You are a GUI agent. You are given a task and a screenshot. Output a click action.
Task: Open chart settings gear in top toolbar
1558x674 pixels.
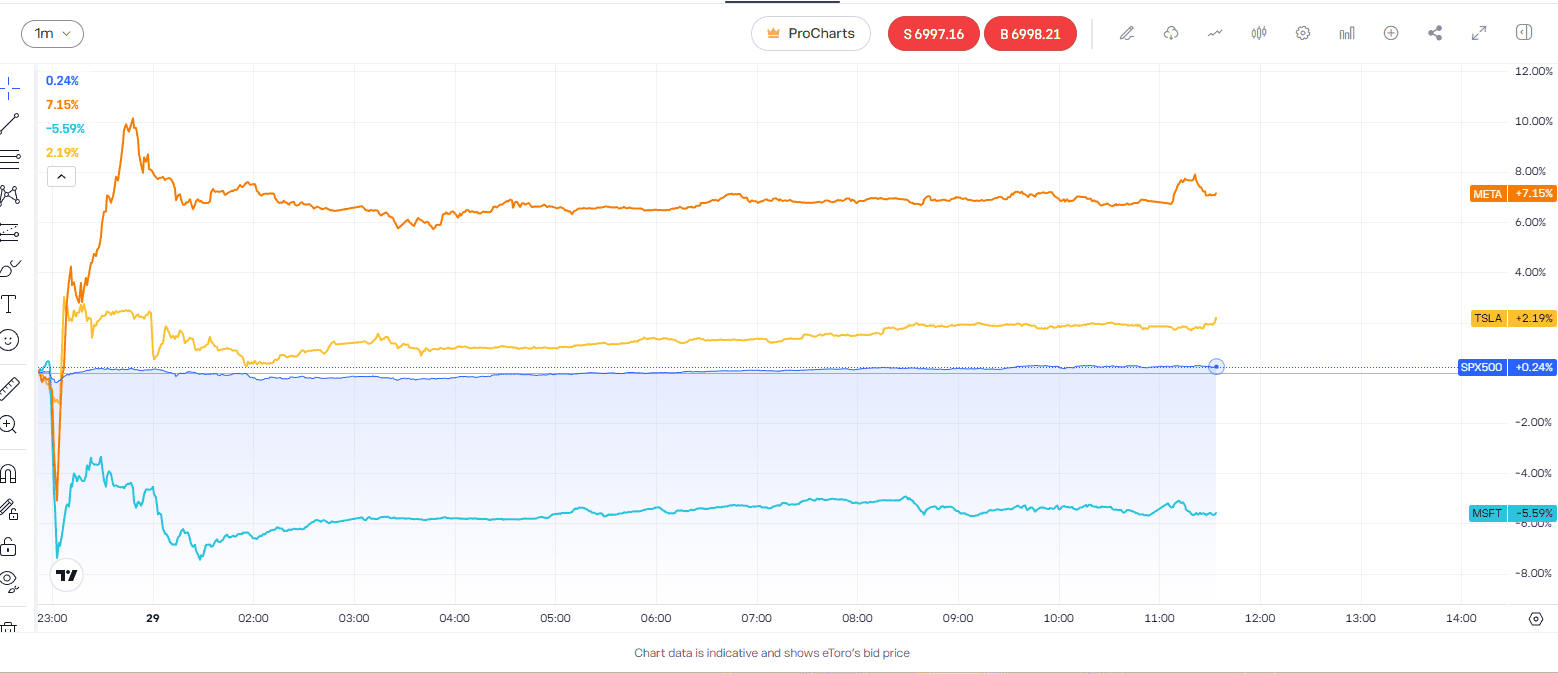click(1303, 33)
